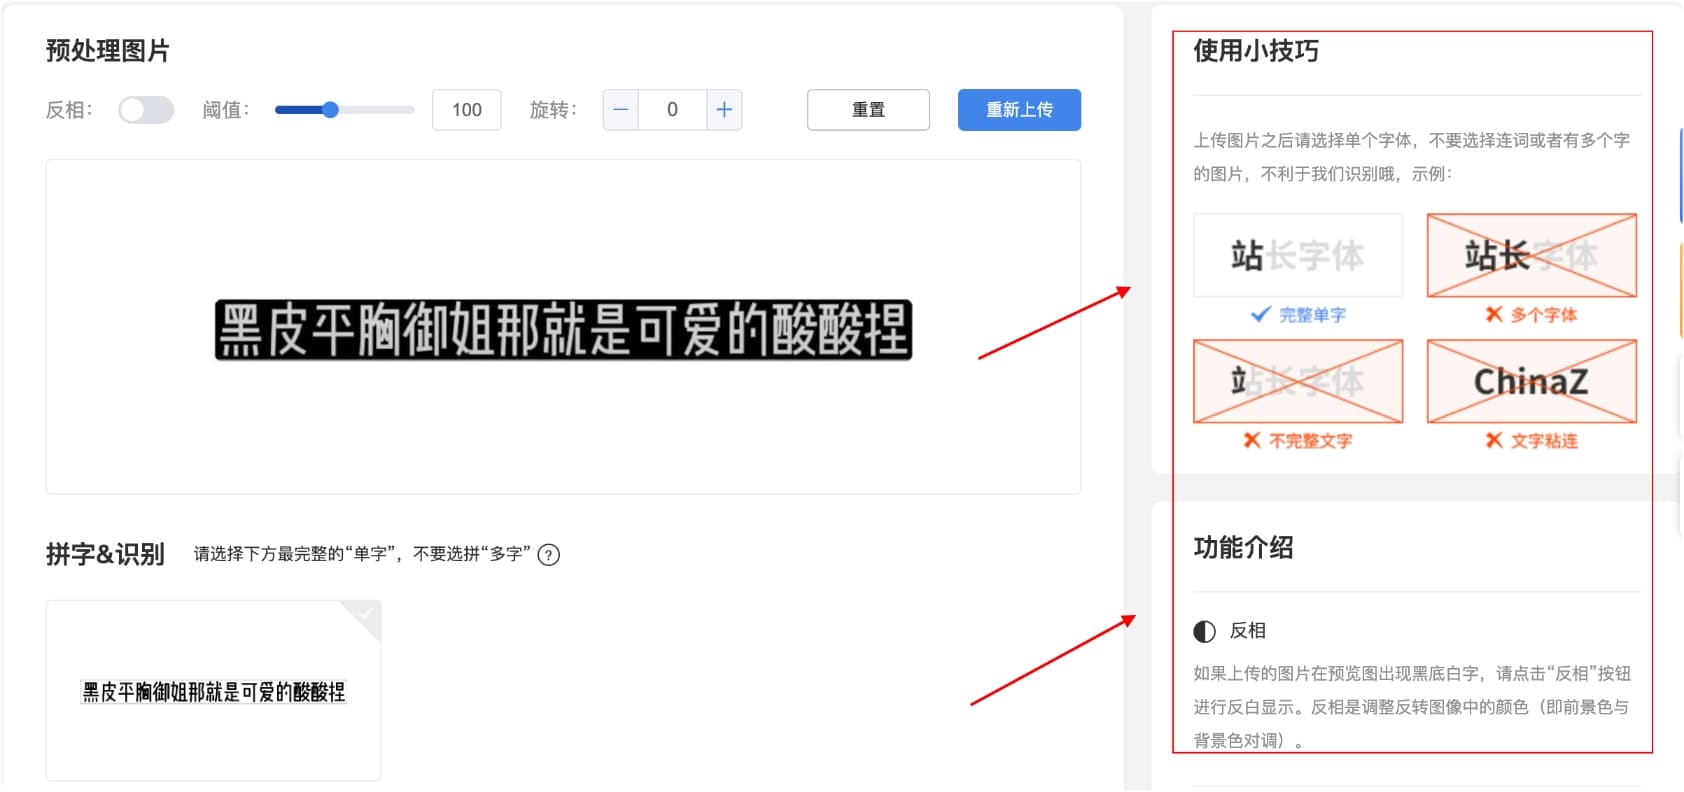Click the 重新上传 re-upload button

pyautogui.click(x=1019, y=110)
